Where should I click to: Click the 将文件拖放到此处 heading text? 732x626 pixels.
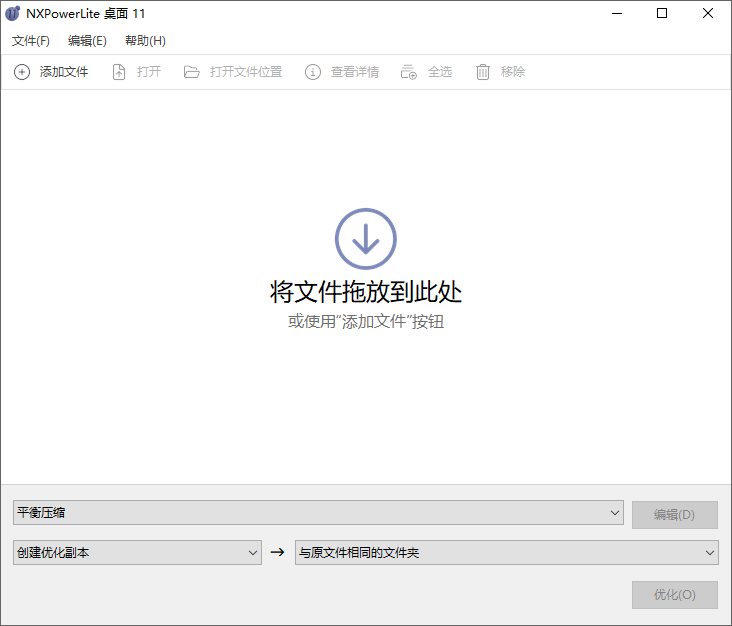coord(366,292)
